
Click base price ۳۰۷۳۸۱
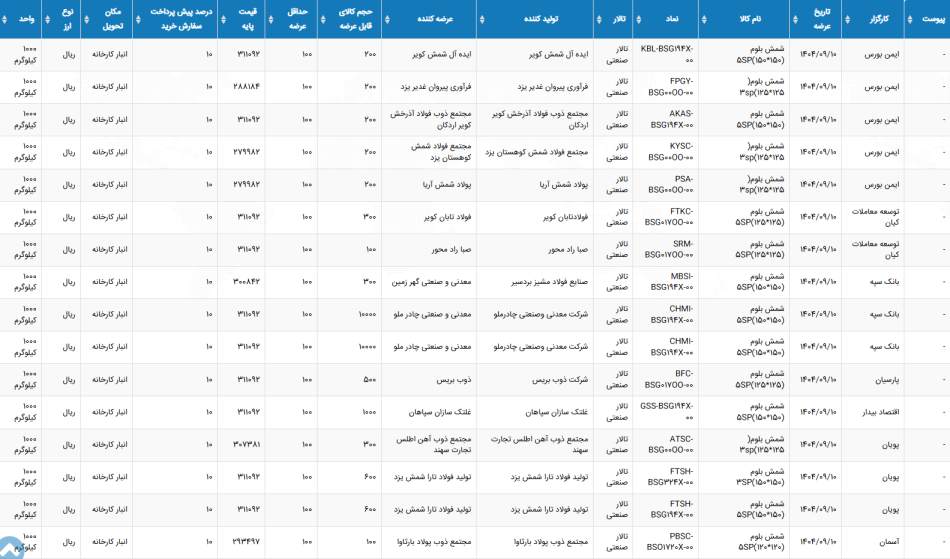point(247,445)
